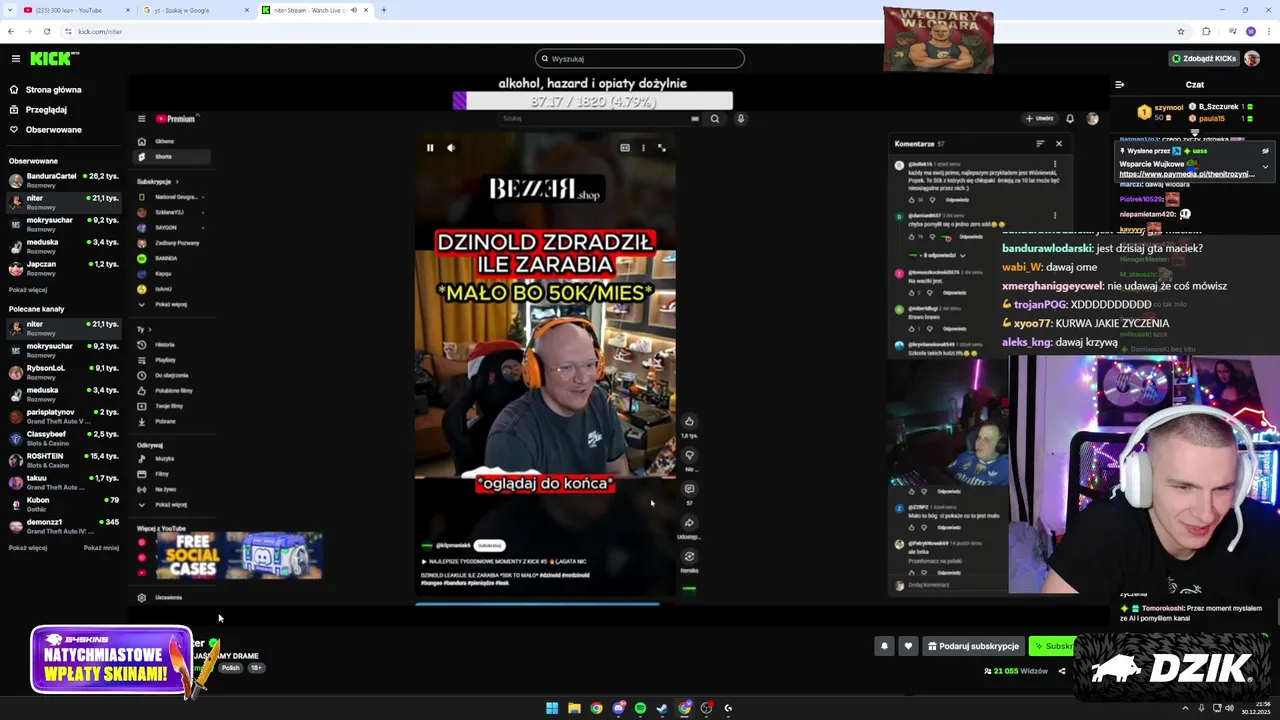
Task: Open mokrysuchar in Obserwowane list
Action: 64,224
